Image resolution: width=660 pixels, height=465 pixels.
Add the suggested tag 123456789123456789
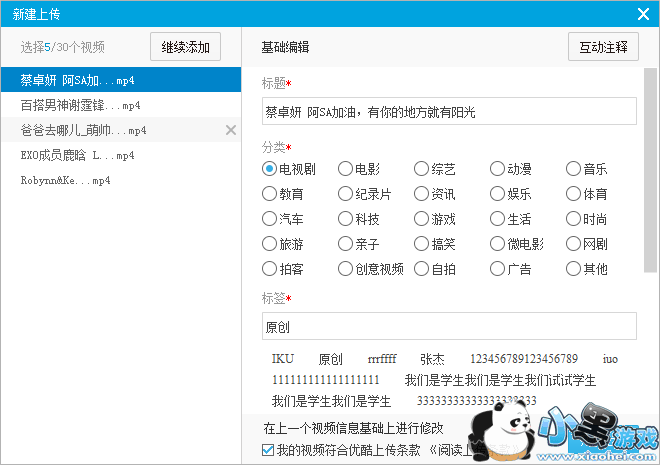pos(524,359)
